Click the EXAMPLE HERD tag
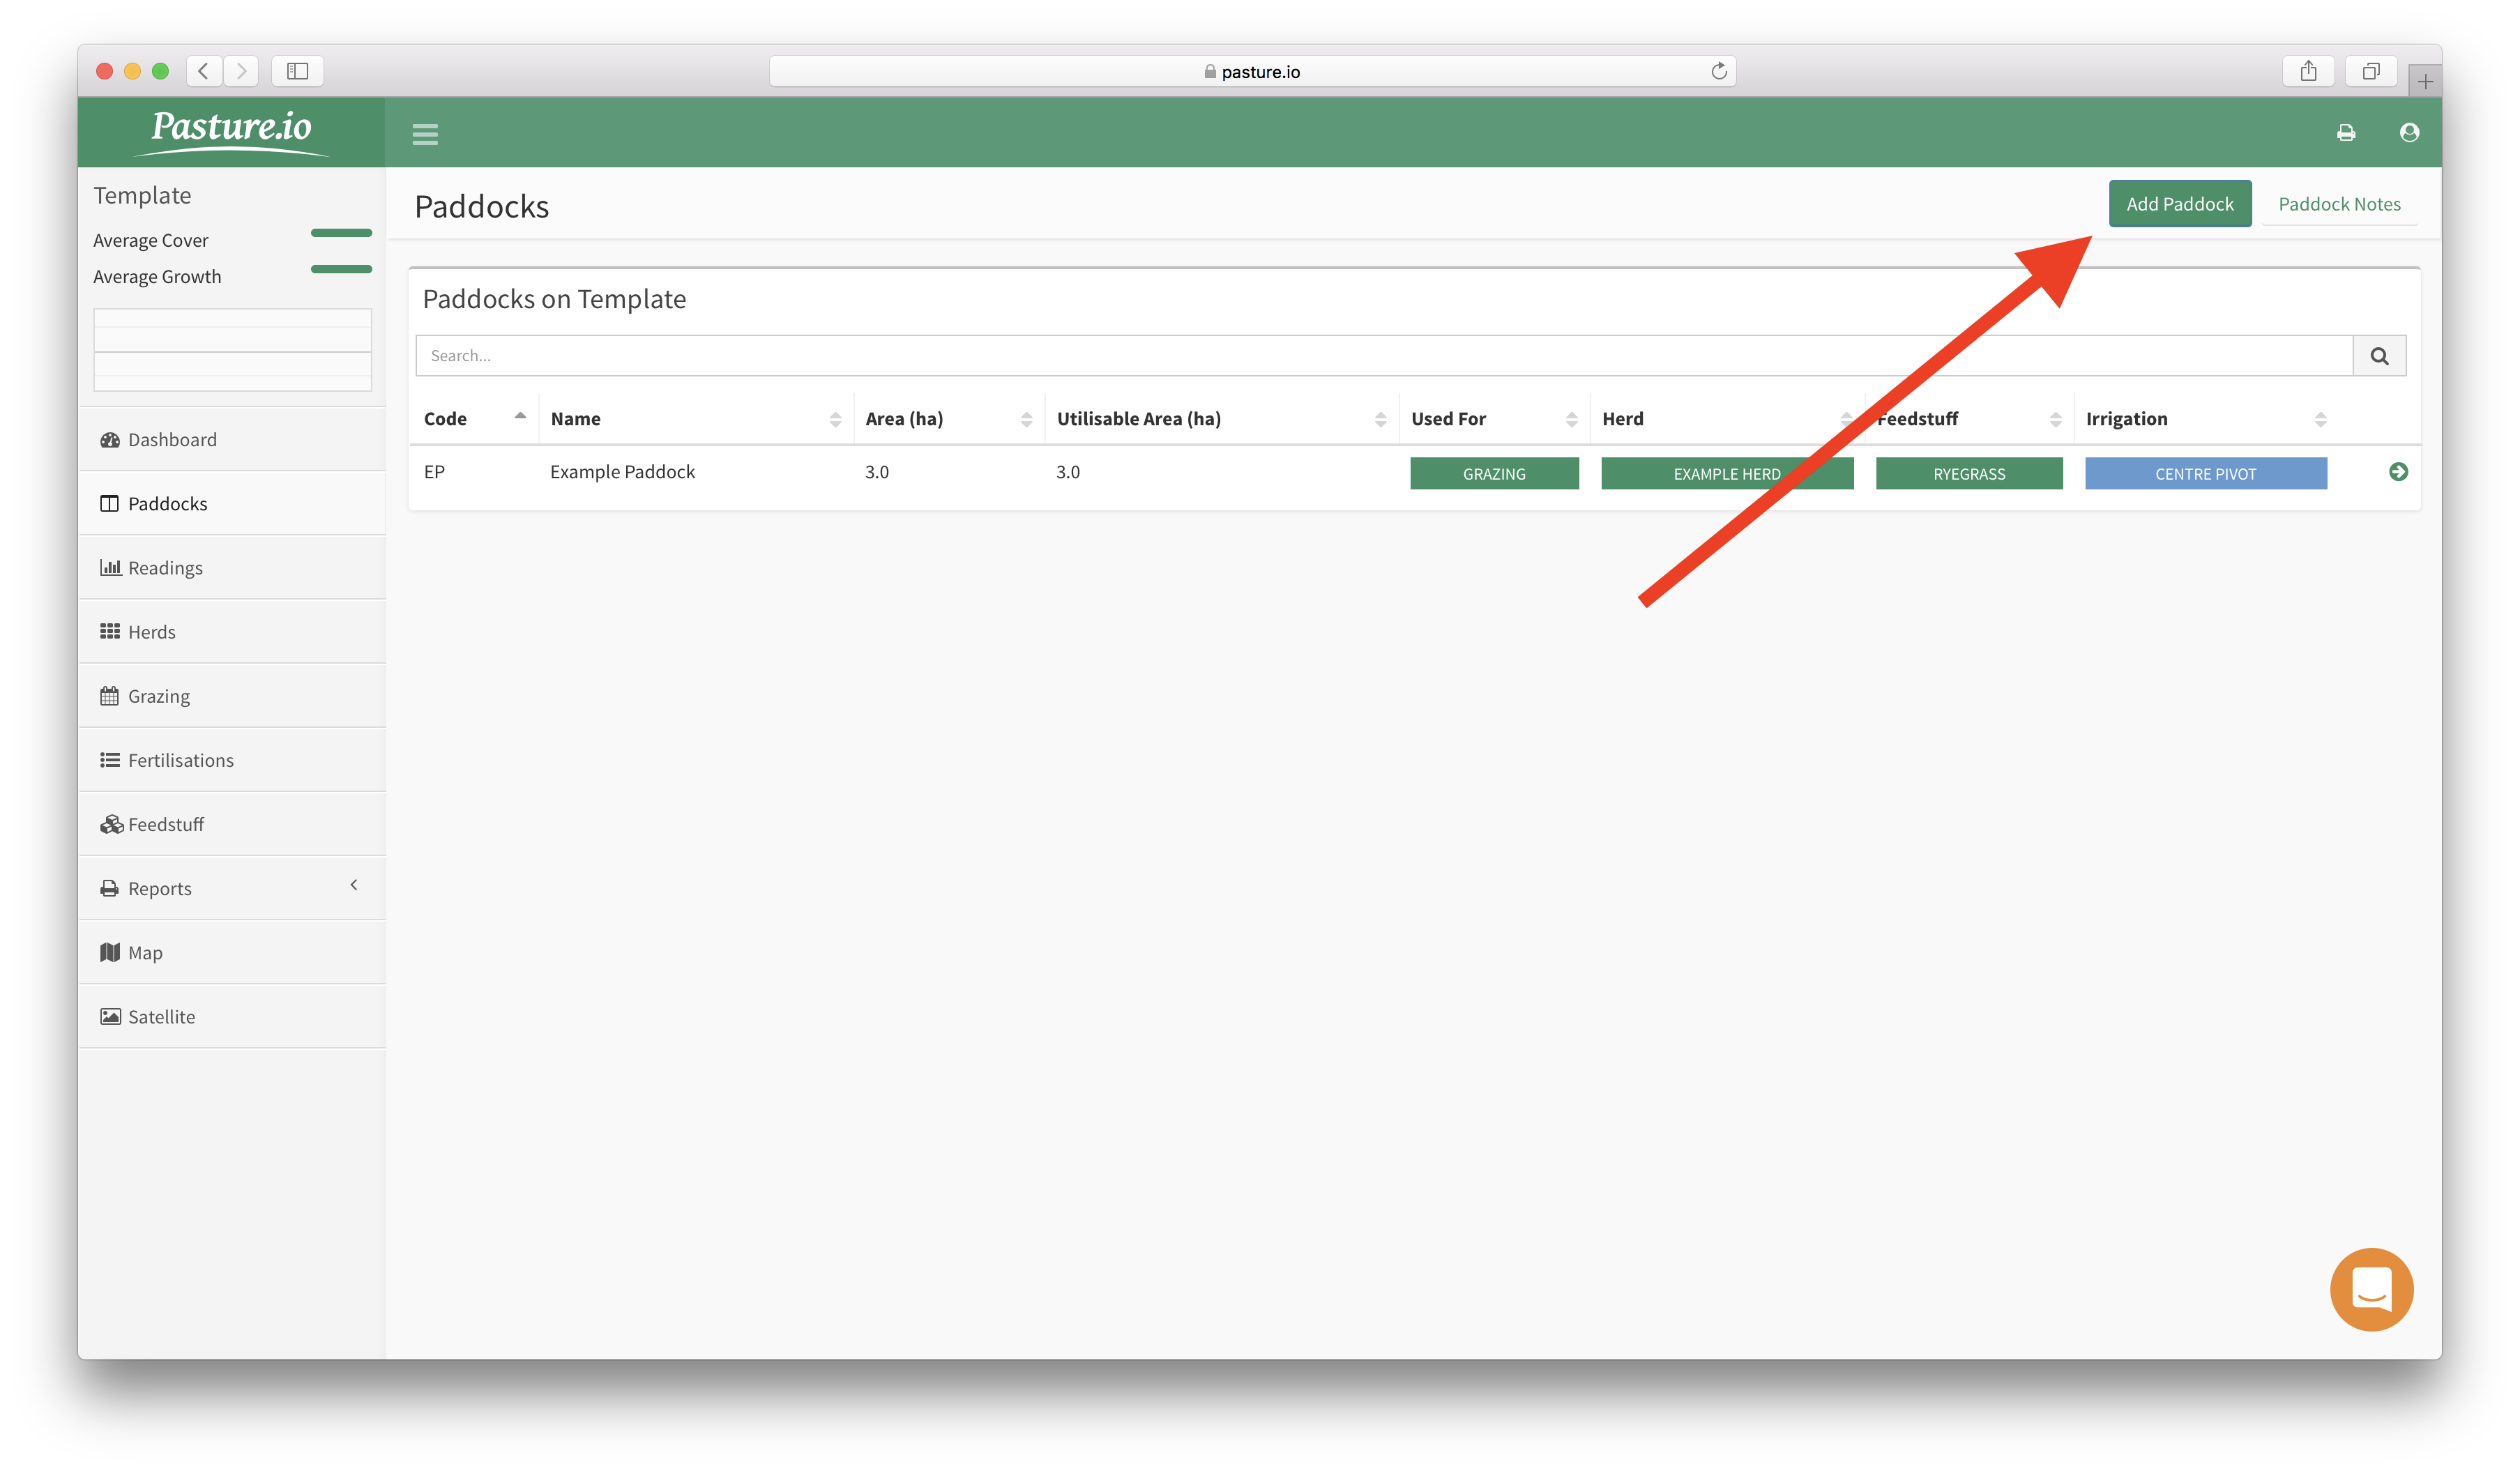 1727,474
